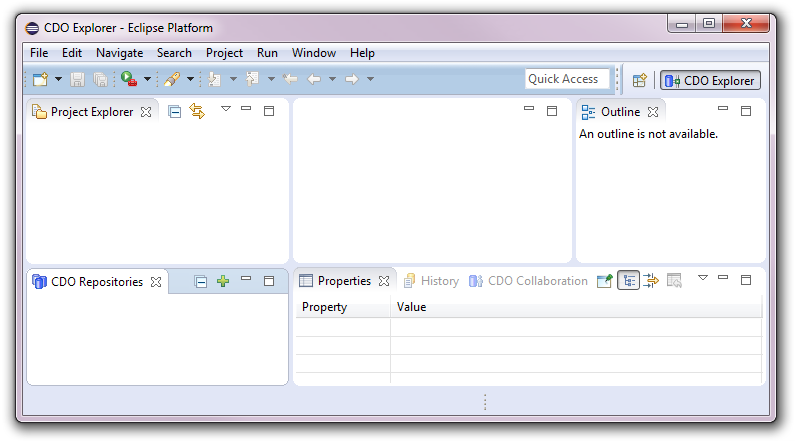Viewport: 797px width, 441px height.
Task: Open Properties panel View Menu triangle
Action: pyautogui.click(x=702, y=278)
